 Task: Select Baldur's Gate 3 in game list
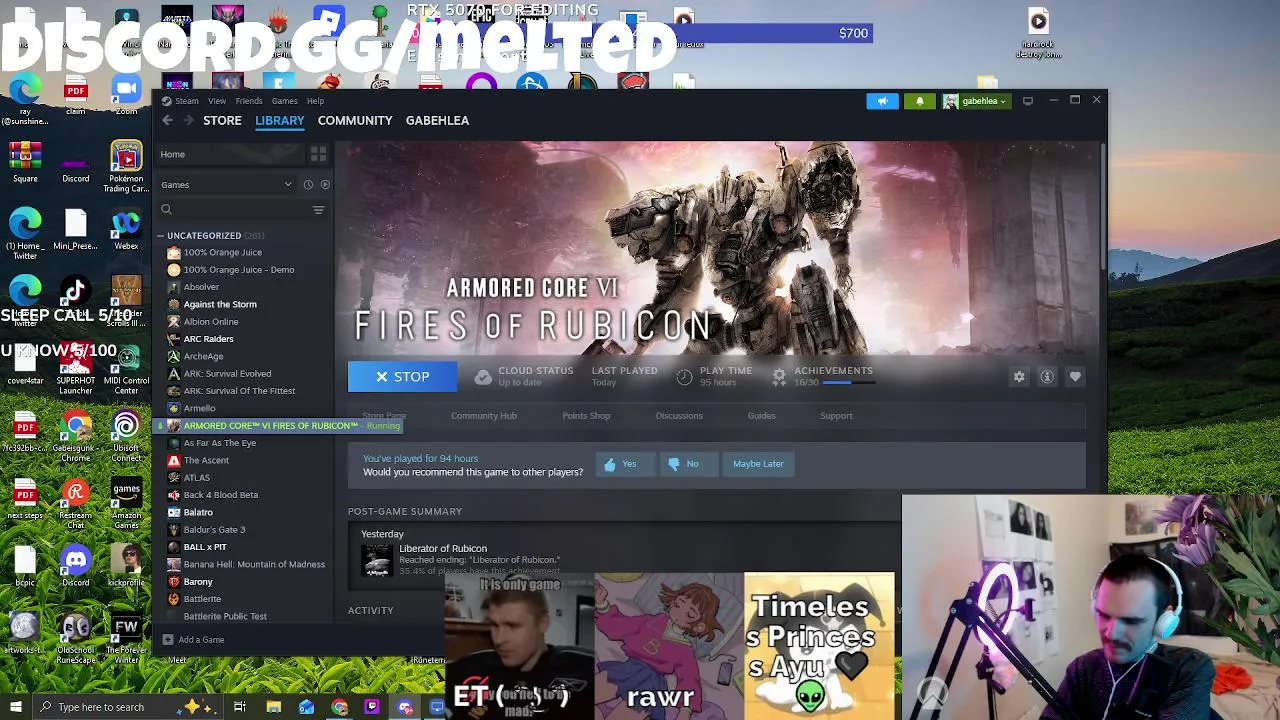[x=214, y=530]
